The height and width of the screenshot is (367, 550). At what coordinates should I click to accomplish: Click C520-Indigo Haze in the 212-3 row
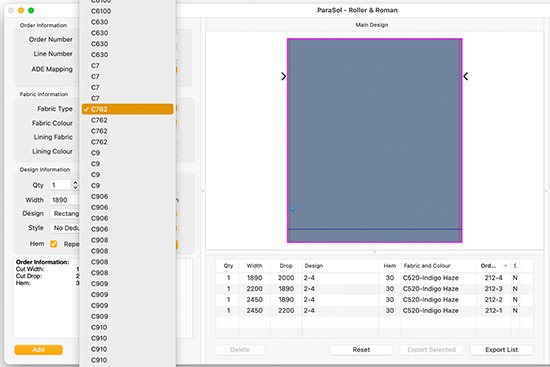(430, 289)
